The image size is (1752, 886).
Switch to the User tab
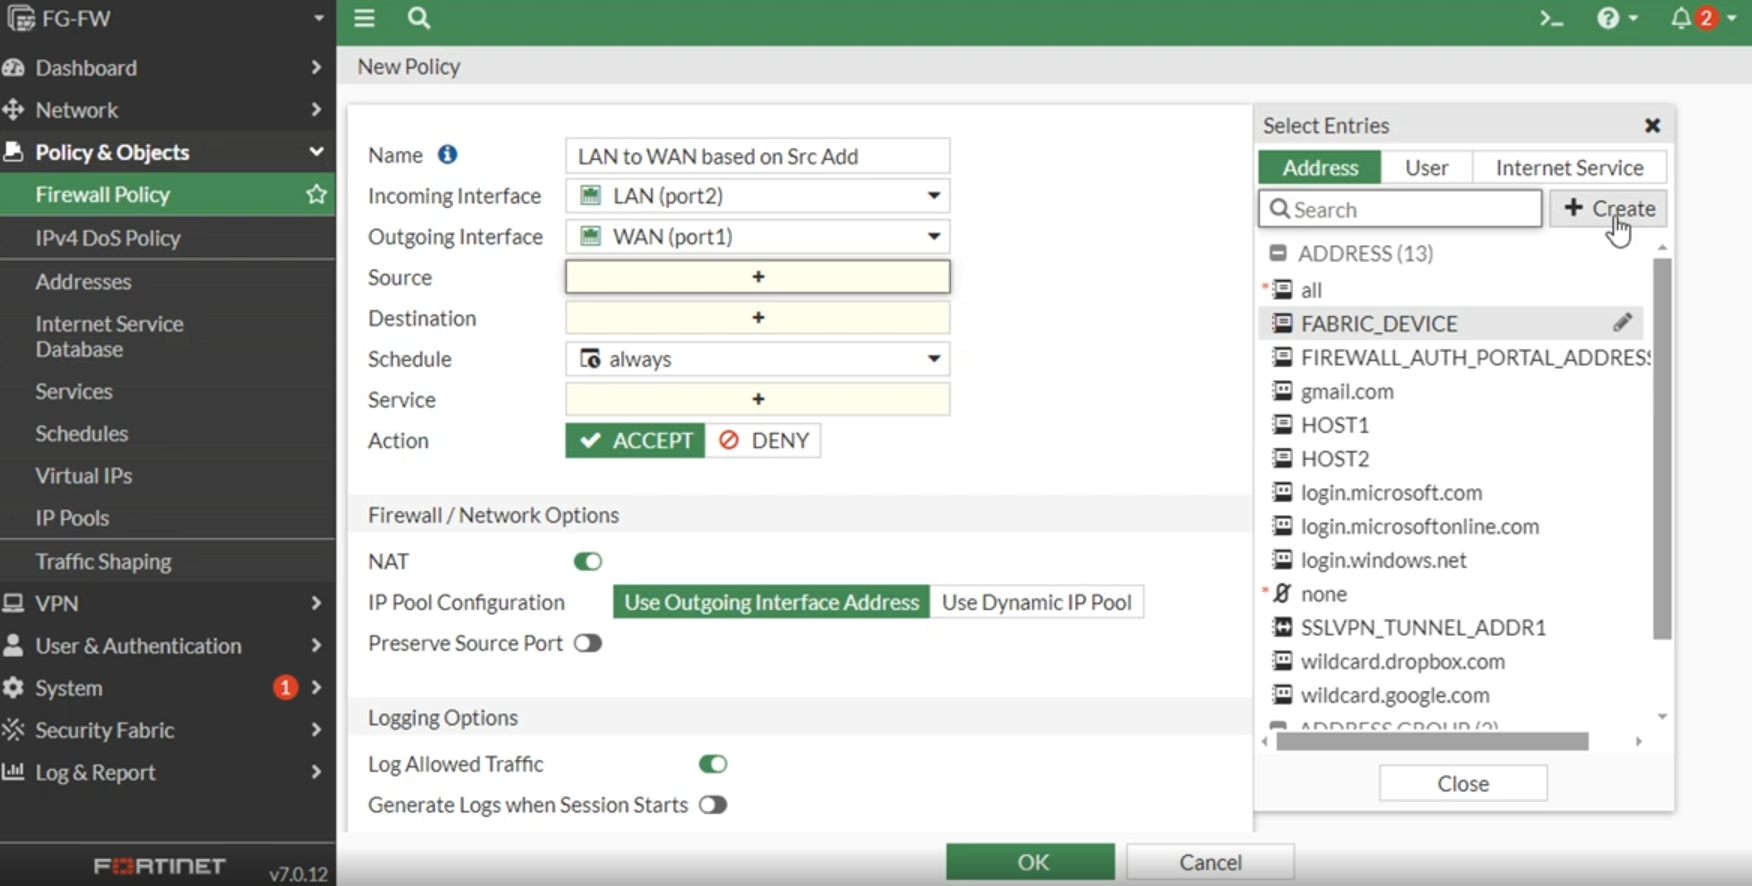coord(1426,167)
